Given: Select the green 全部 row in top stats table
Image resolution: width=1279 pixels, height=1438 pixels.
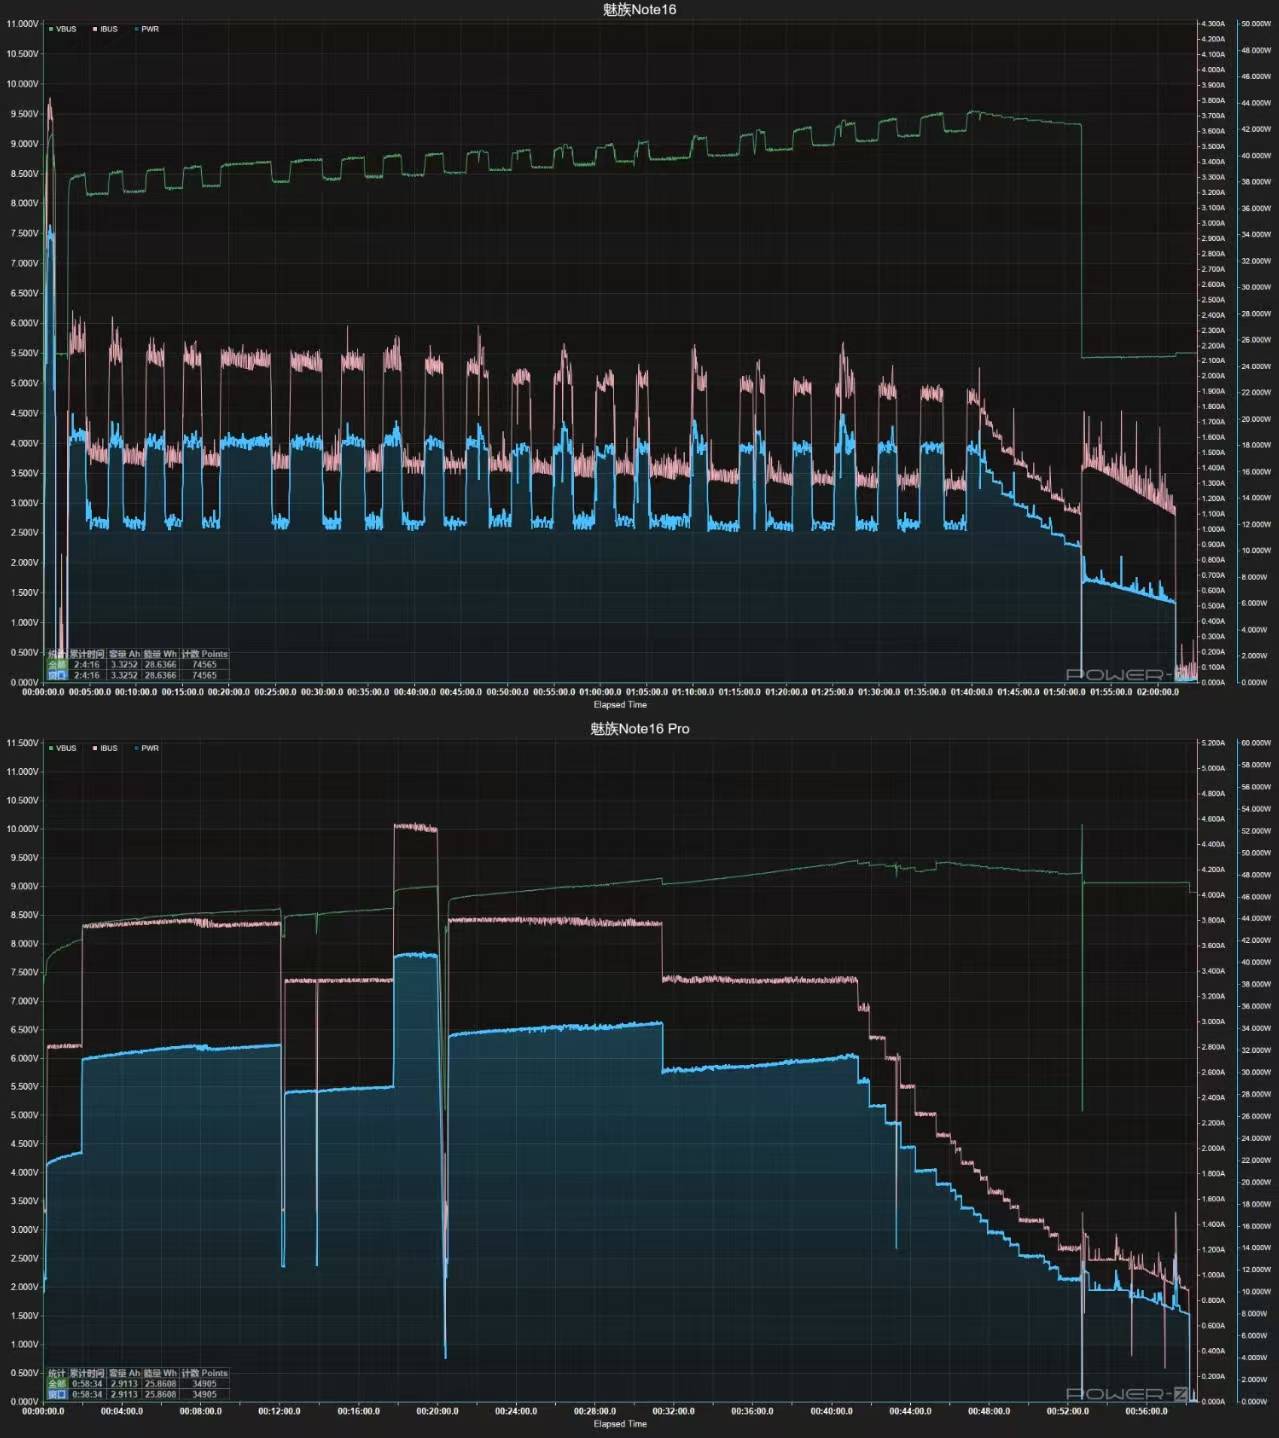Looking at the screenshot, I should point(138,664).
